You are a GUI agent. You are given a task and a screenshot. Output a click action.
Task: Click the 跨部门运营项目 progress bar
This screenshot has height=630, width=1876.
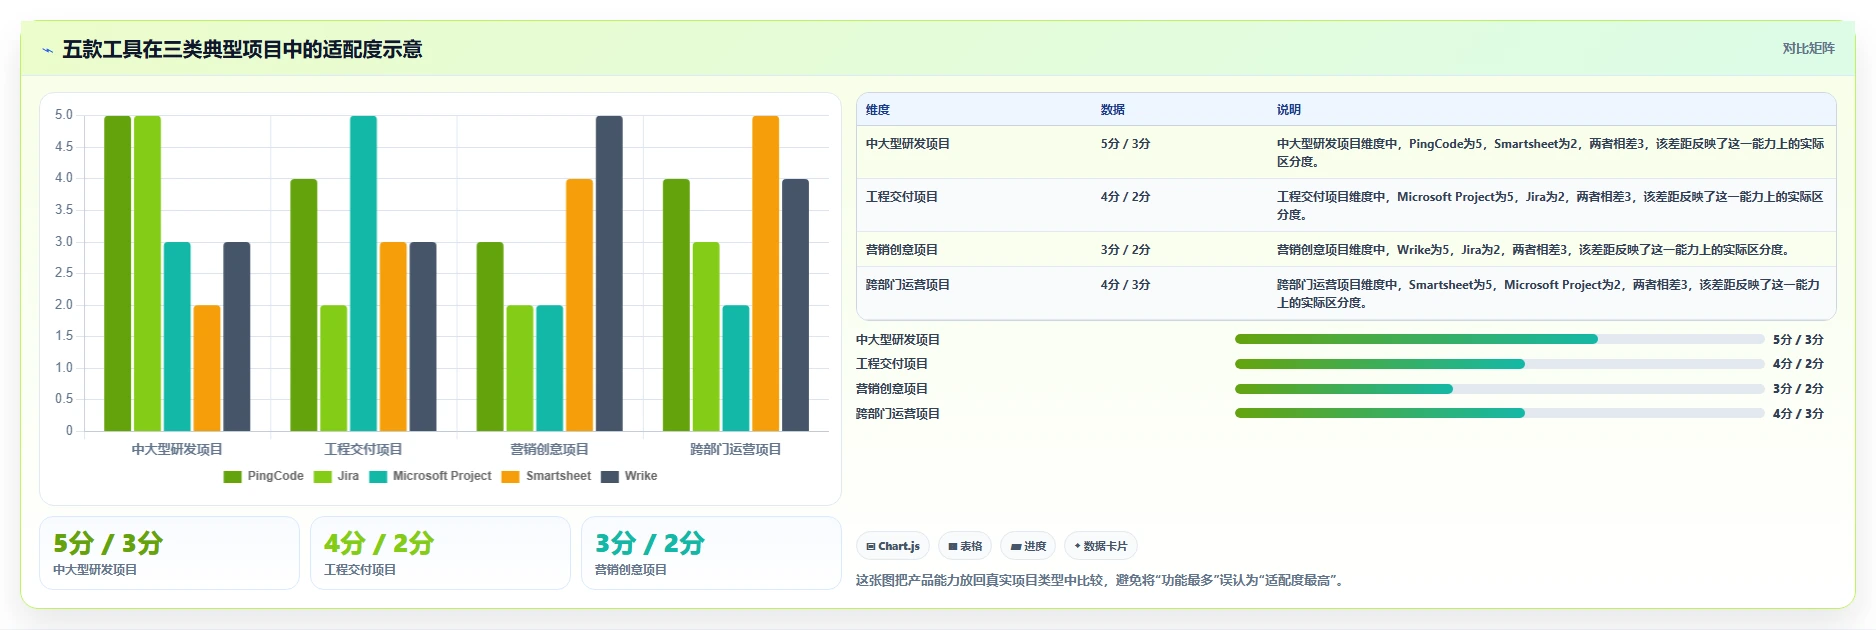1499,413
